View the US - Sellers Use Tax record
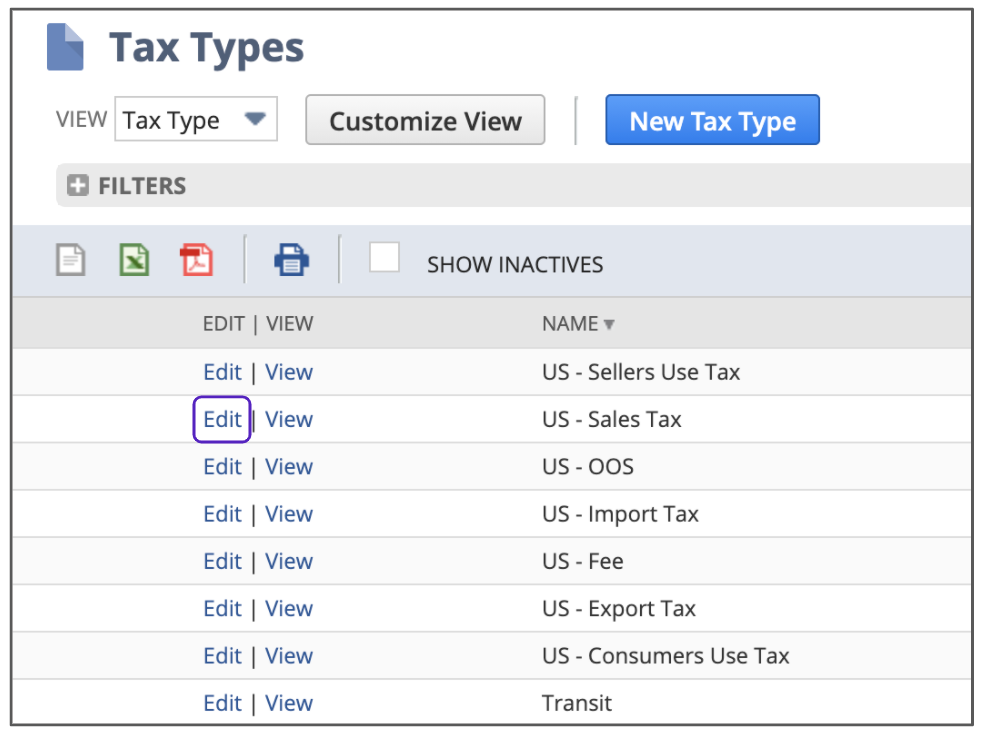 (289, 372)
